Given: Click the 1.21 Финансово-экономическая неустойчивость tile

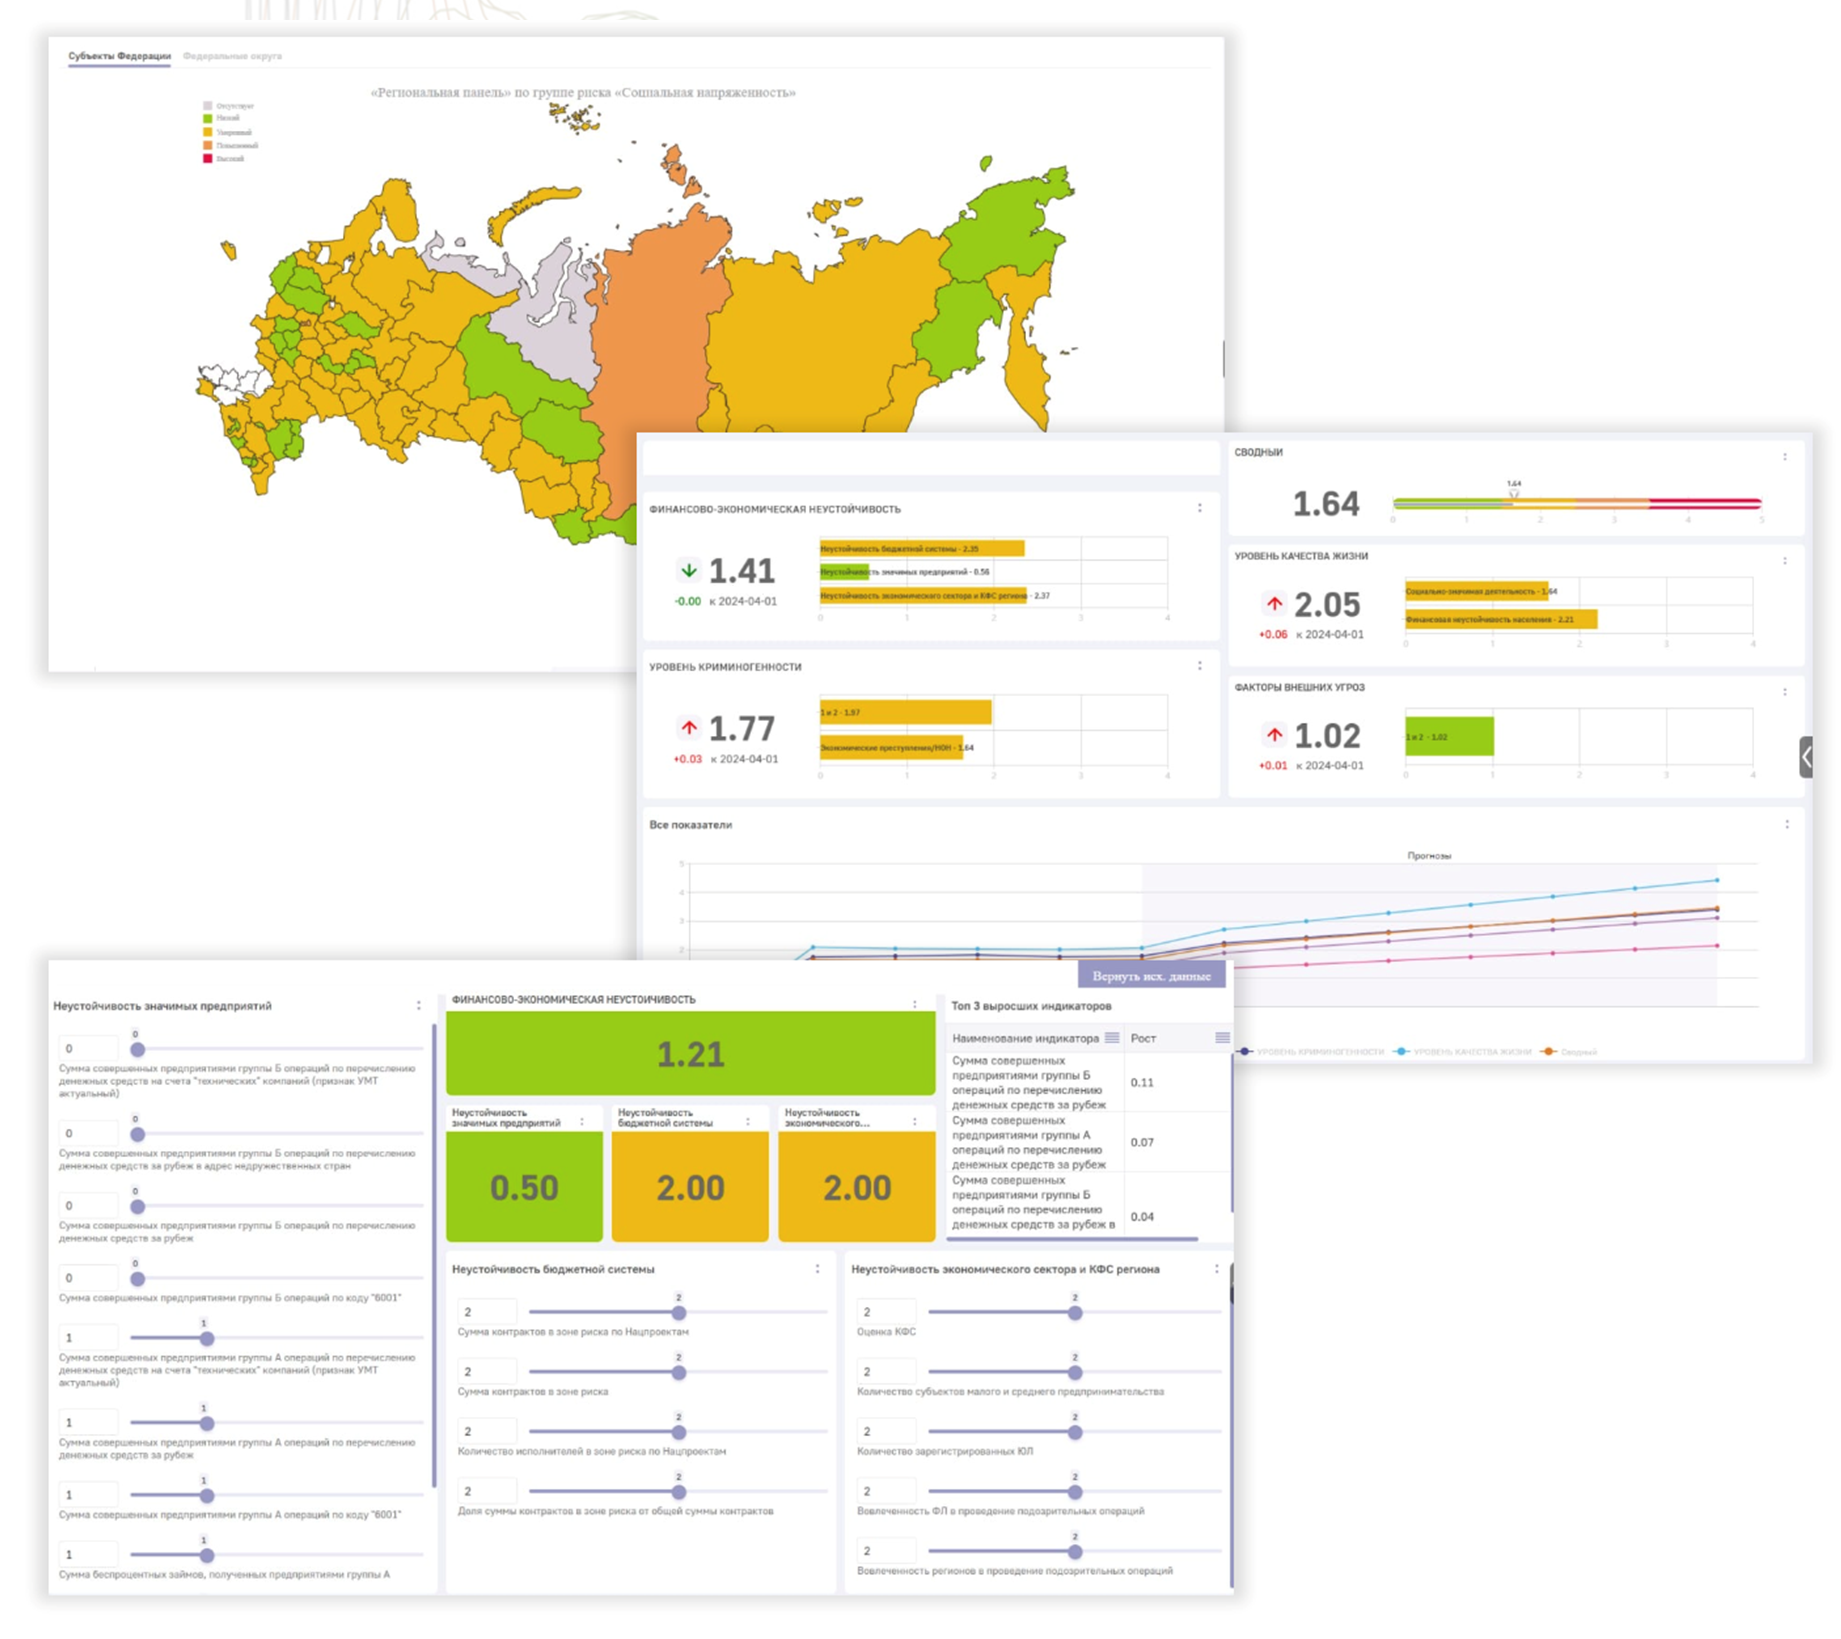Looking at the screenshot, I should [690, 1054].
